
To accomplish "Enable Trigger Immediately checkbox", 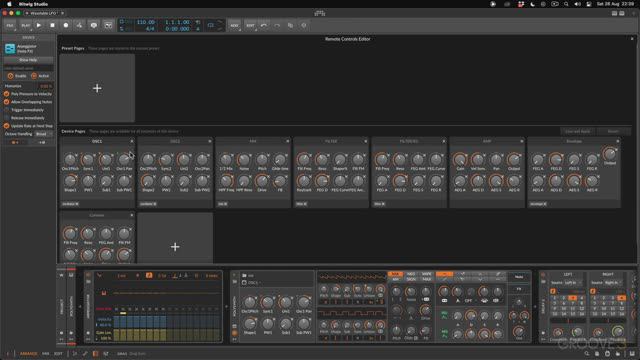I will point(7,110).
